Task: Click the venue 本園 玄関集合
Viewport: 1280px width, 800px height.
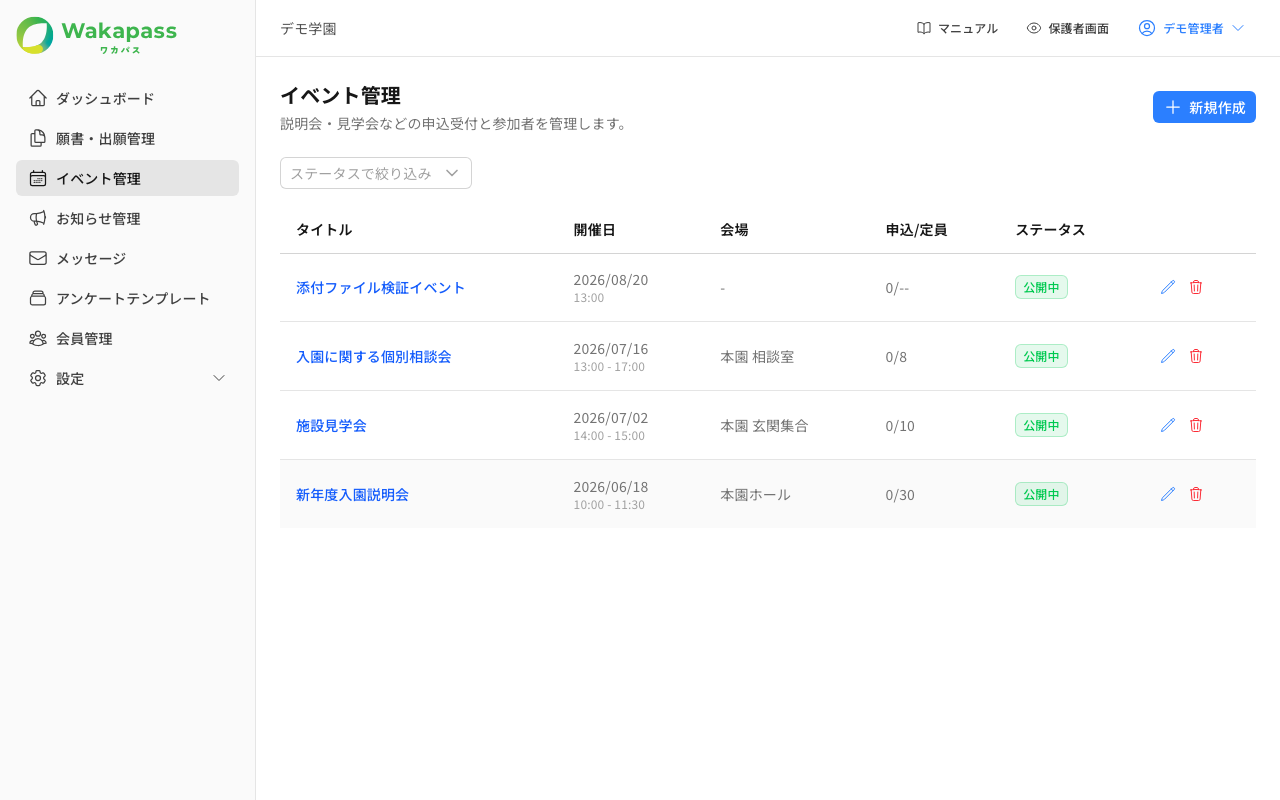Action: (764, 425)
